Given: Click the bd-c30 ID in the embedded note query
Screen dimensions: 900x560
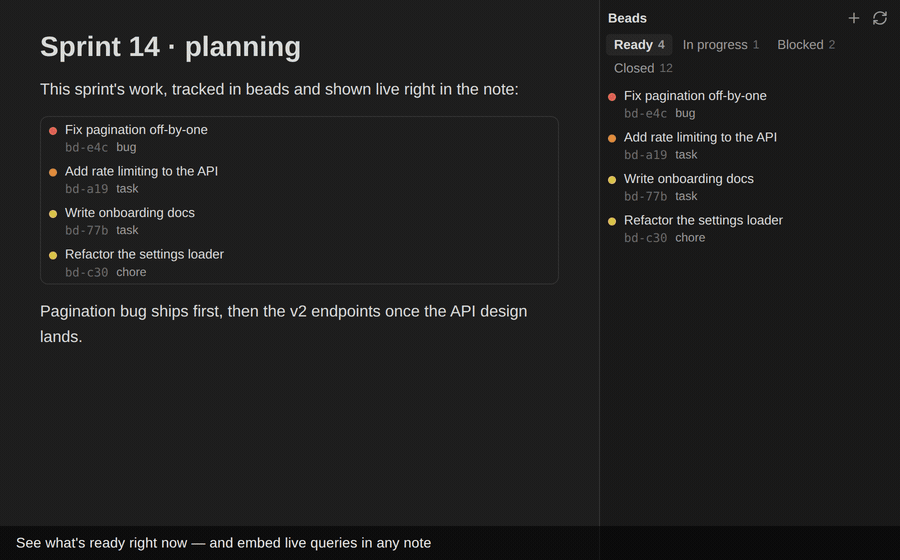Looking at the screenshot, I should tap(86, 273).
